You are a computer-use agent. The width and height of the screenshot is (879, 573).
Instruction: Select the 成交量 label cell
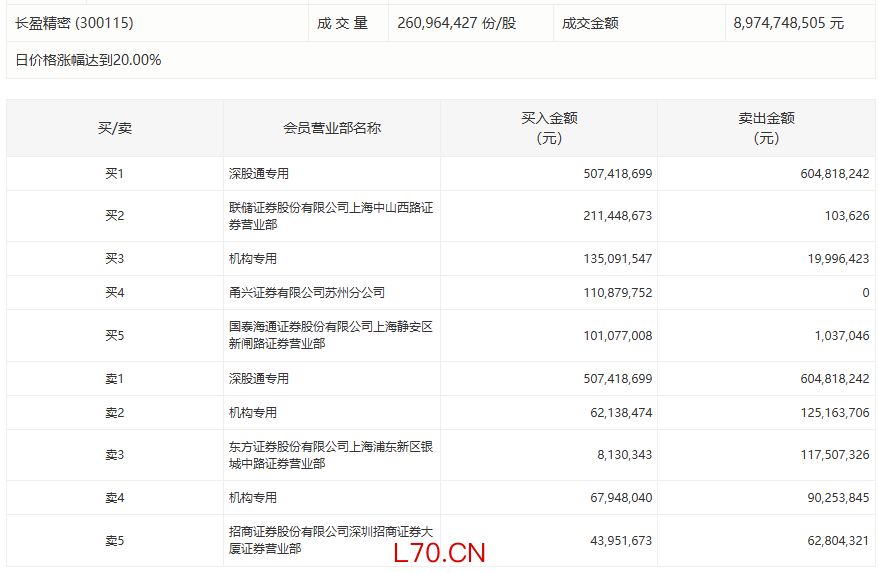tap(343, 22)
